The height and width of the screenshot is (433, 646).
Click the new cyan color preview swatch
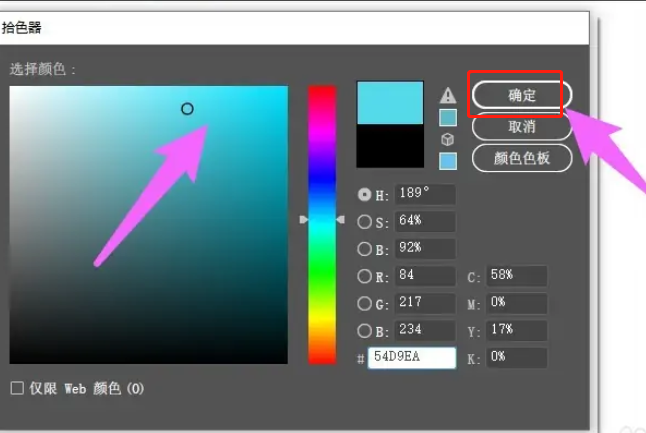(393, 103)
